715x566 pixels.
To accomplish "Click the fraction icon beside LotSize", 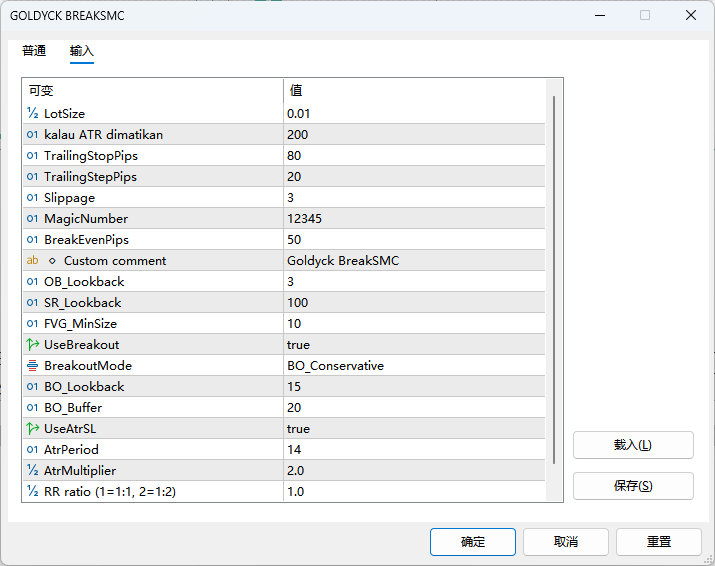I will click(33, 114).
